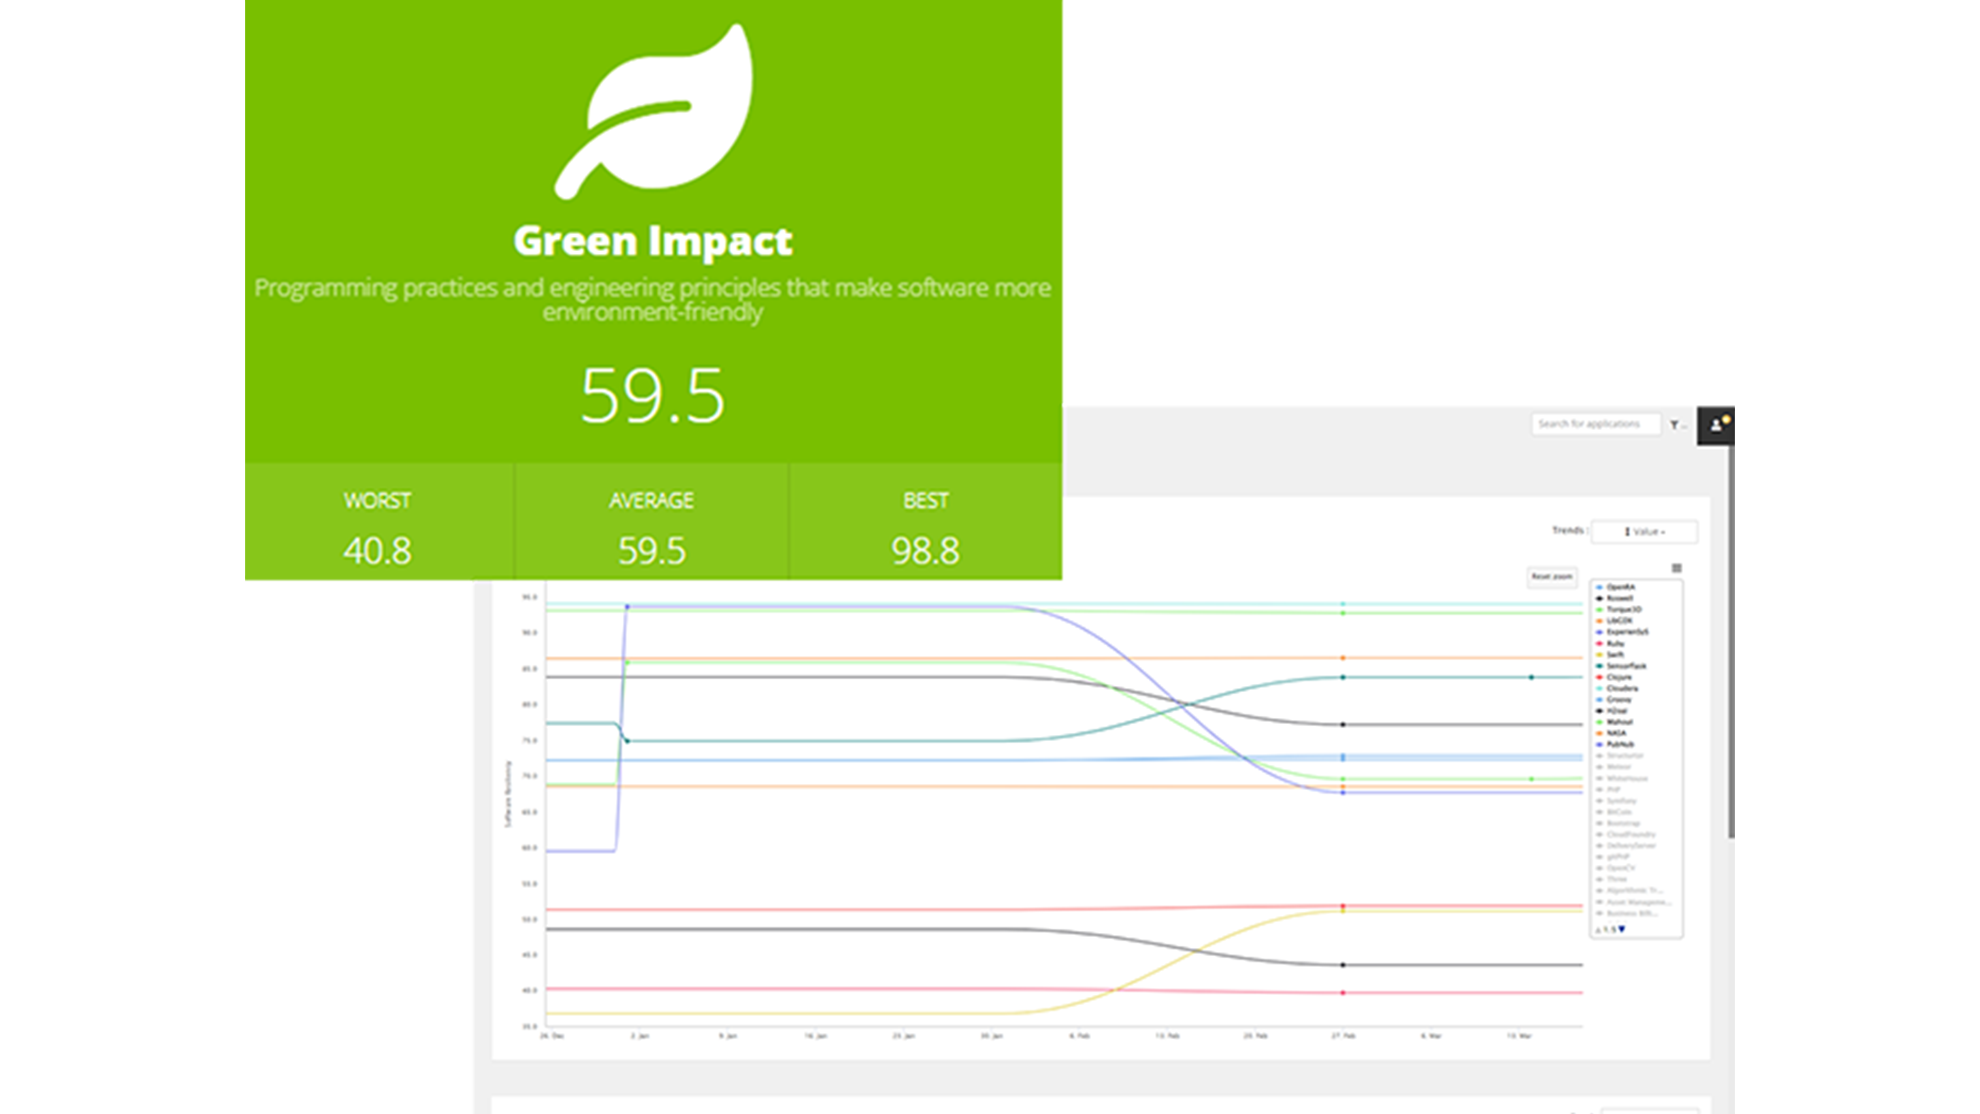
Task: Toggle Groovy series in legend
Action: click(1613, 700)
